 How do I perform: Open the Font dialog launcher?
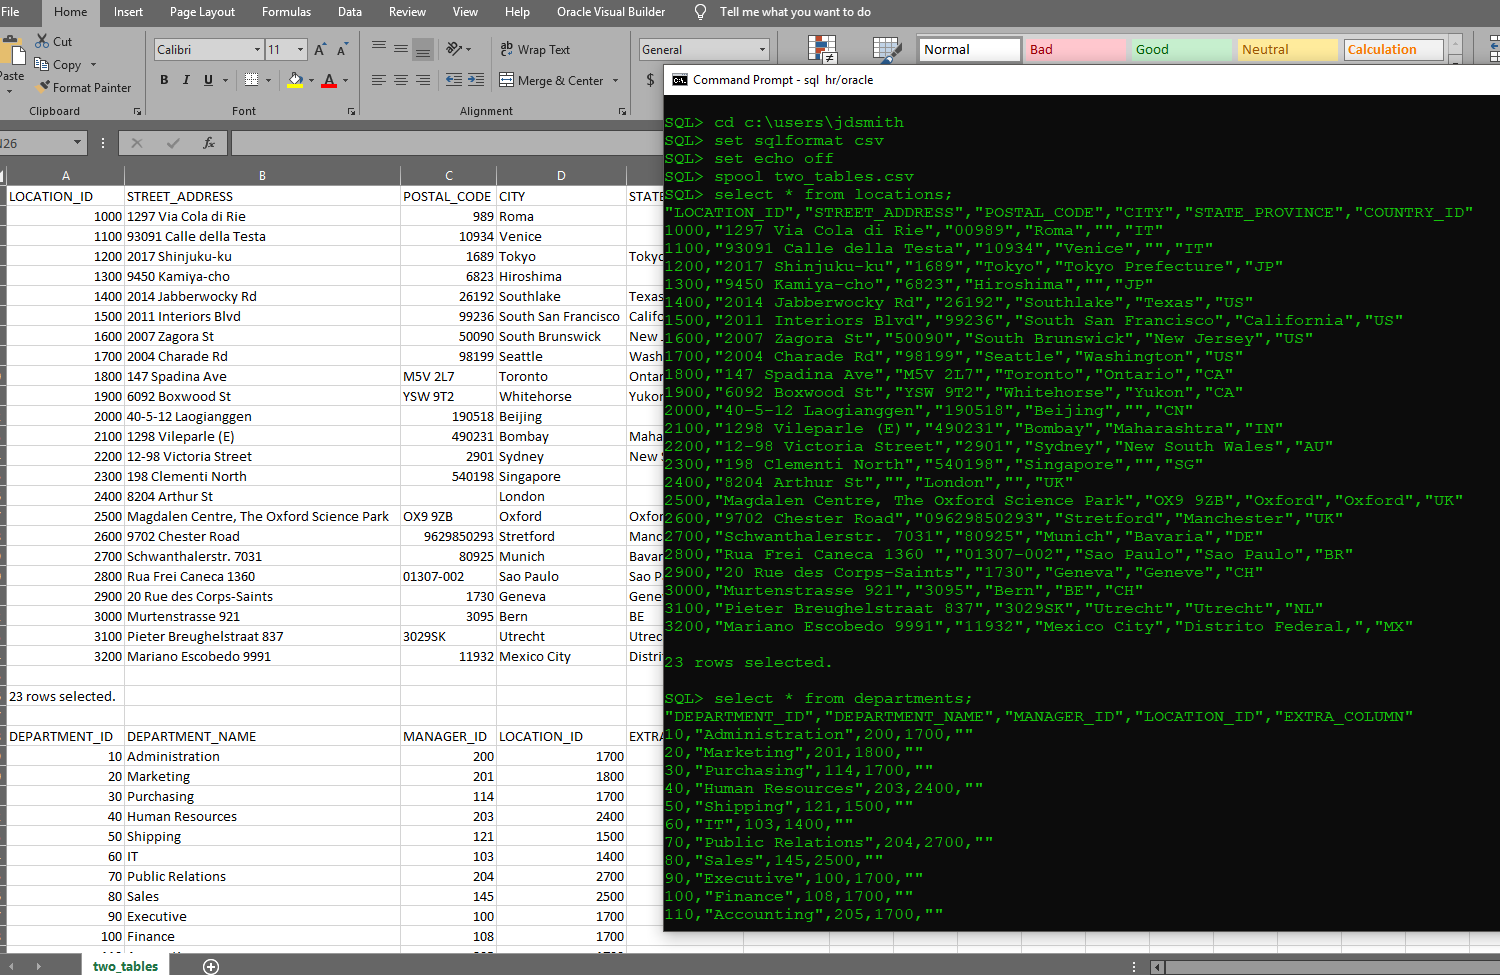351,111
